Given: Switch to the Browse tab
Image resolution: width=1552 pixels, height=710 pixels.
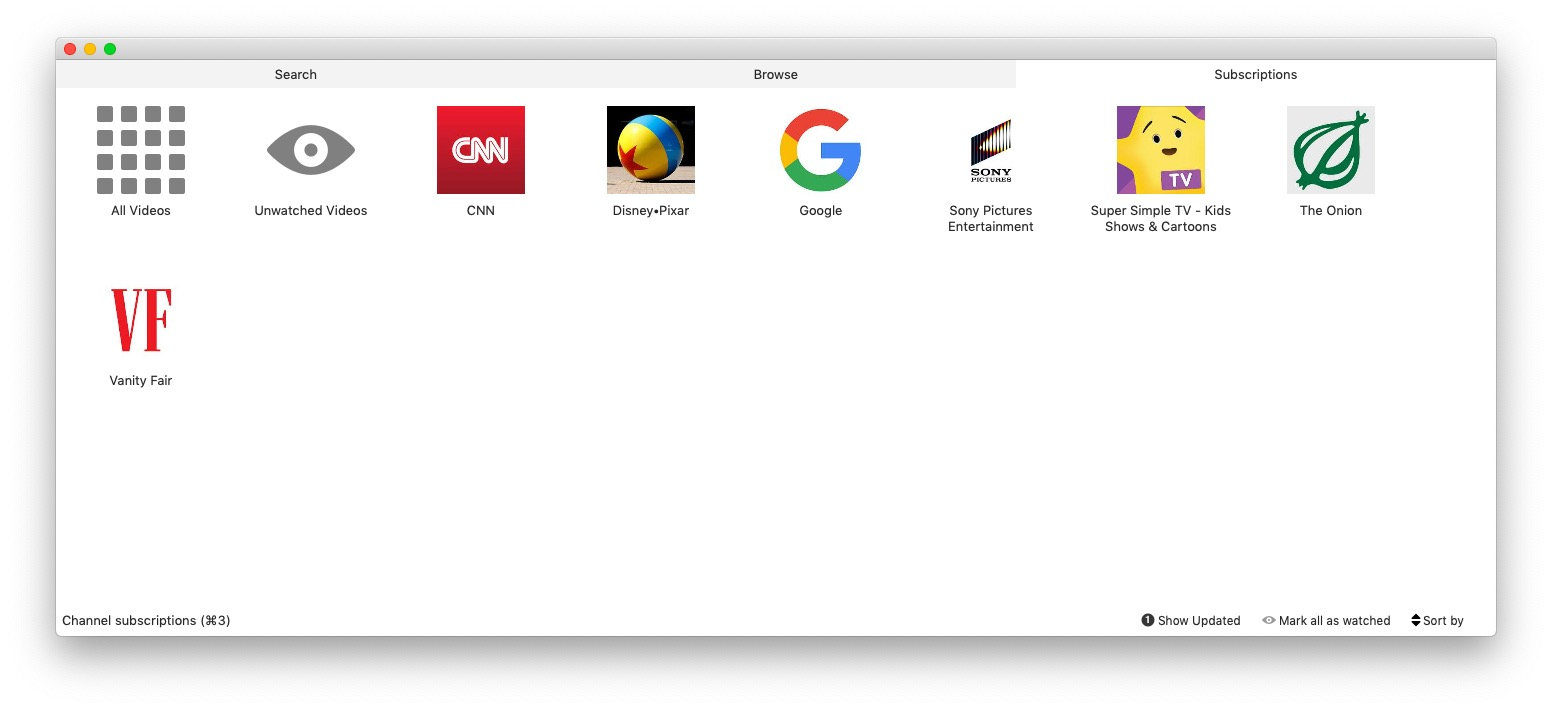Looking at the screenshot, I should pyautogui.click(x=776, y=74).
